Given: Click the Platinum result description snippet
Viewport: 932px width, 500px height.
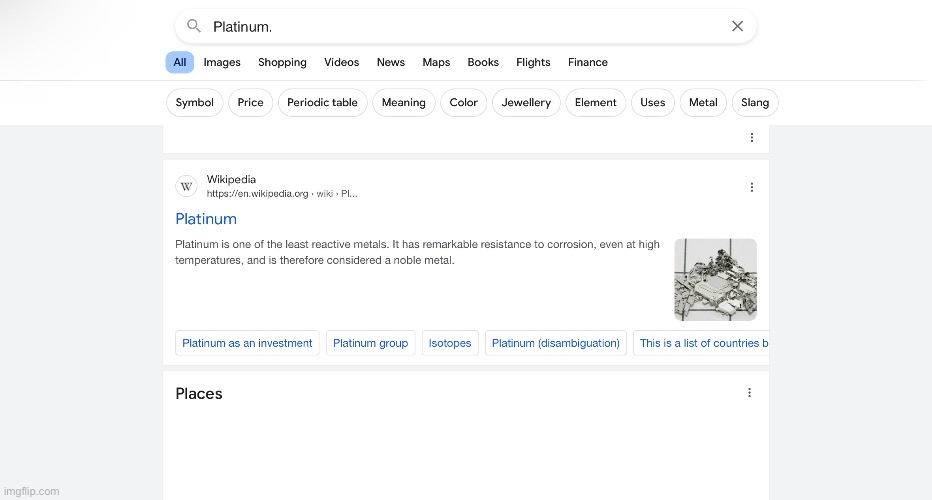Looking at the screenshot, I should point(417,252).
